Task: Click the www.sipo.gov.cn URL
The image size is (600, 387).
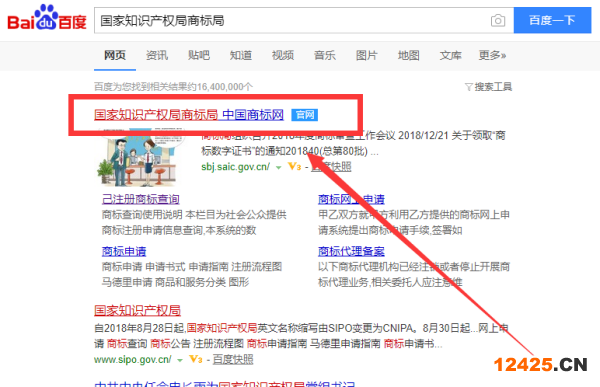Action: pos(133,359)
